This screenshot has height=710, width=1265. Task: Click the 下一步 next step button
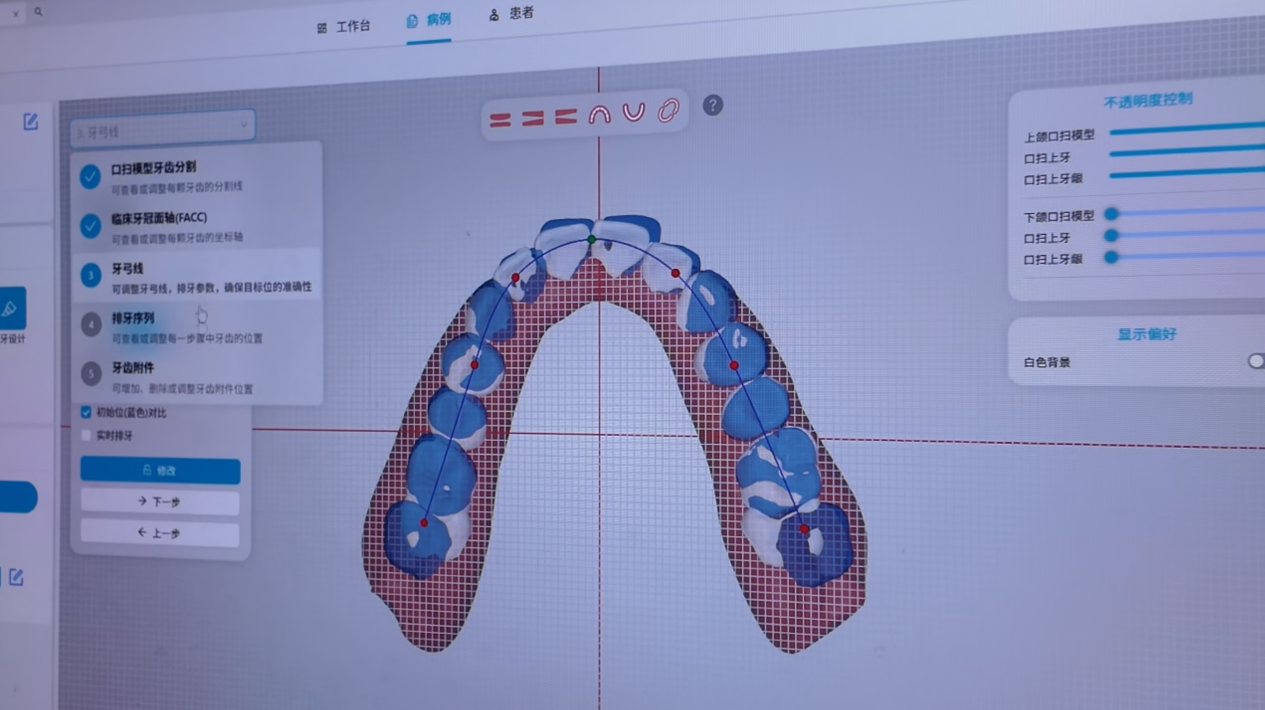pos(160,501)
